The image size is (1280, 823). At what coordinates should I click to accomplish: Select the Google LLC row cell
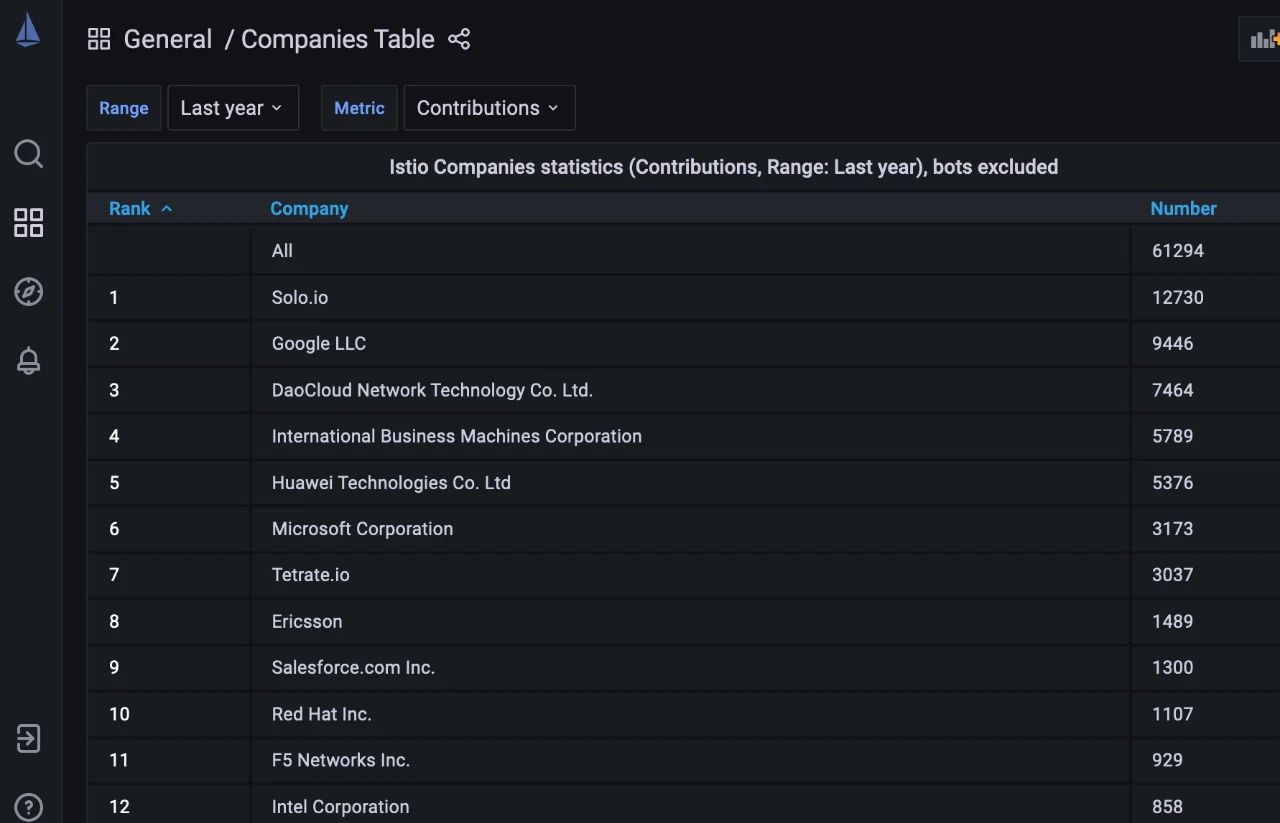pyautogui.click(x=319, y=343)
